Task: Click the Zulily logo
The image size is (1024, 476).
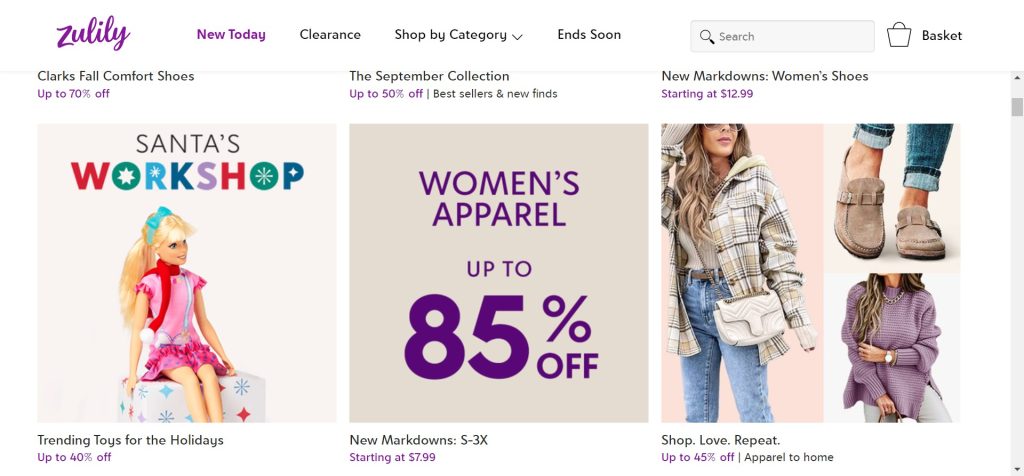Action: tap(93, 35)
